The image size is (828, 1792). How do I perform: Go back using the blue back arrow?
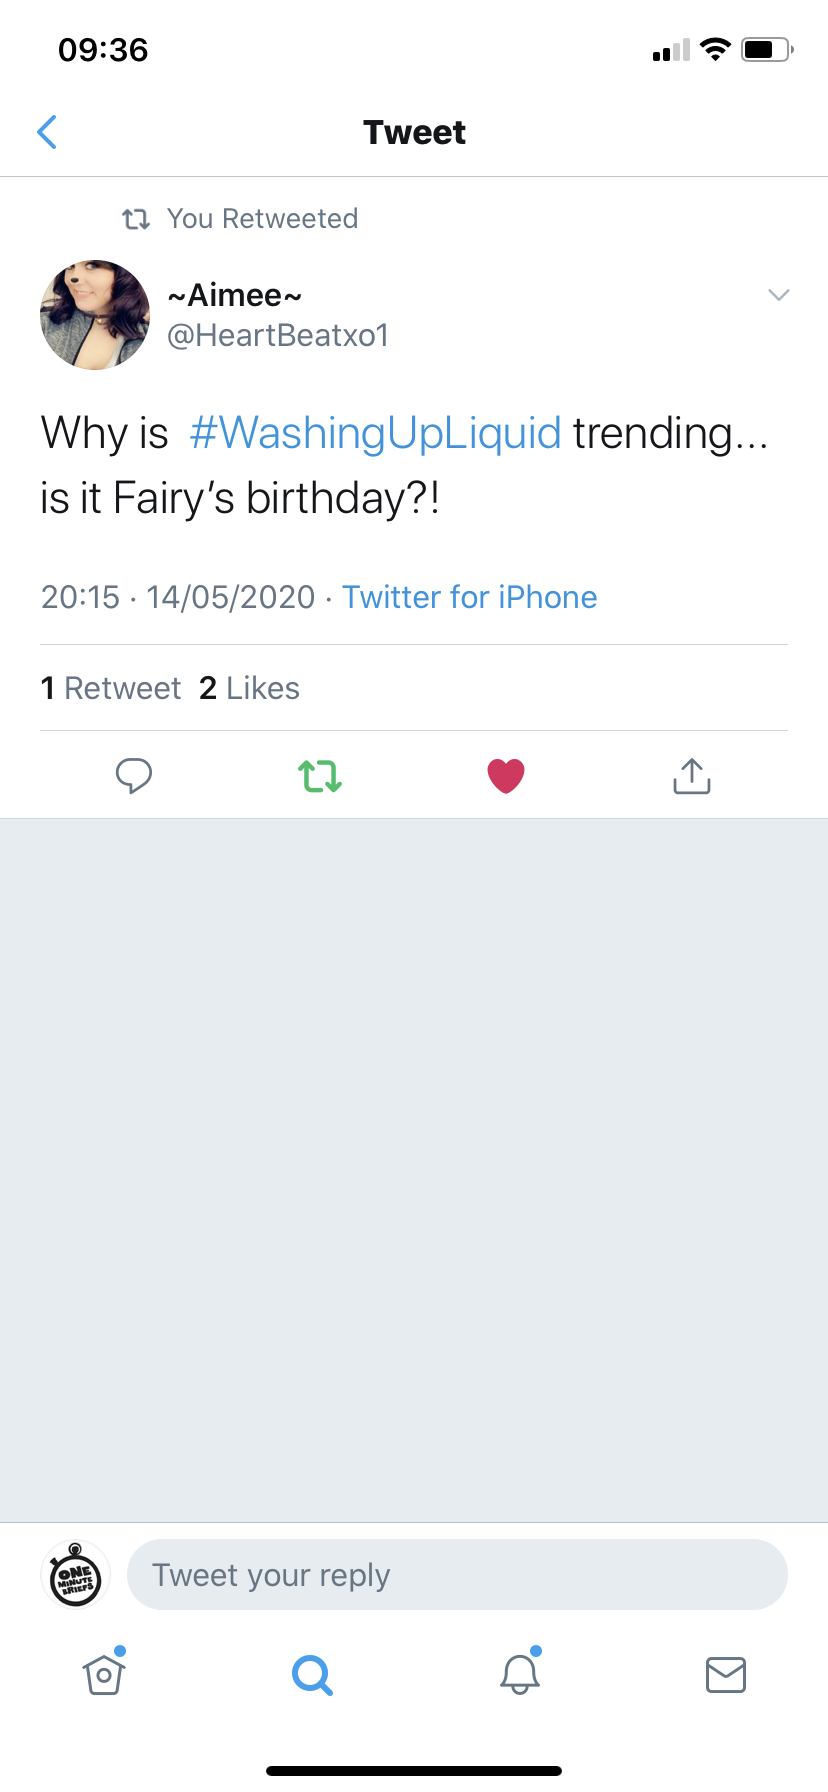click(47, 131)
